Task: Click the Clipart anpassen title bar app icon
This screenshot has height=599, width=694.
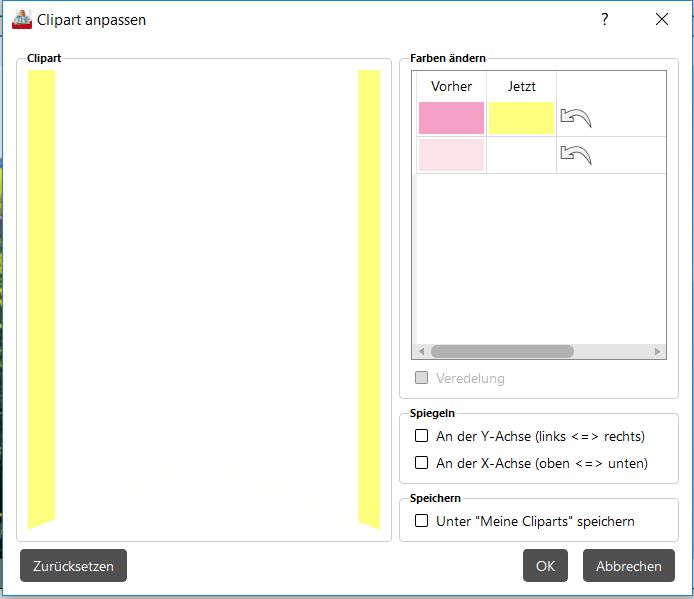Action: [x=21, y=19]
